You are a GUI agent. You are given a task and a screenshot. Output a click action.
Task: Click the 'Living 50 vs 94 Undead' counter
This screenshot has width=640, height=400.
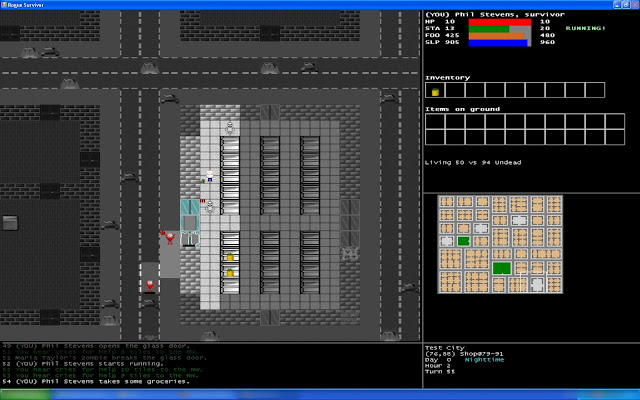pyautogui.click(x=473, y=162)
